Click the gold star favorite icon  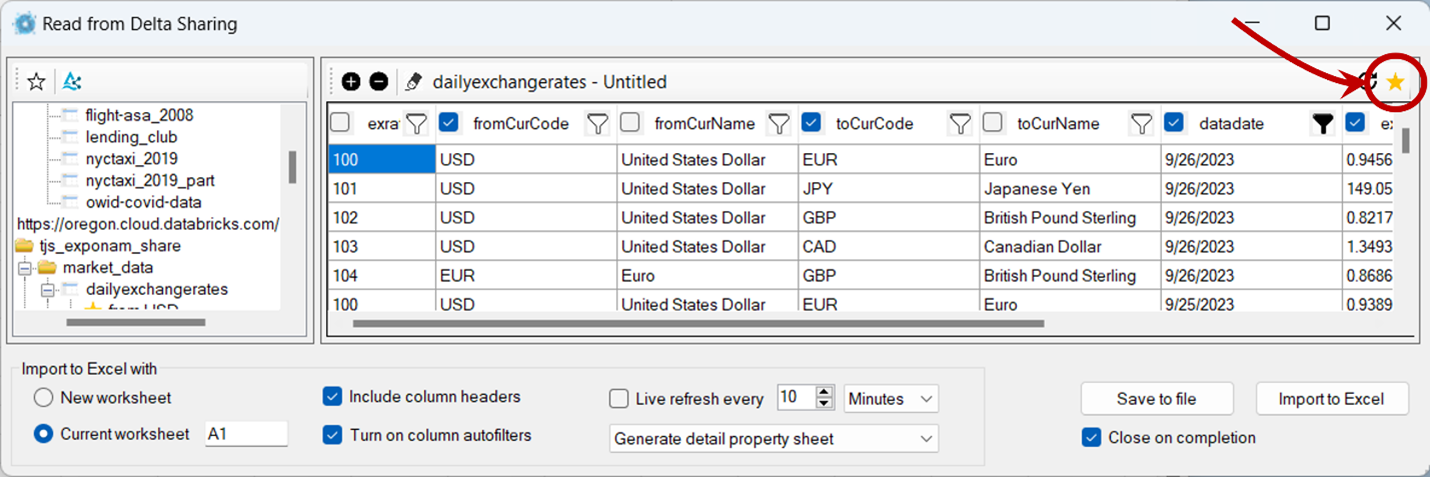(1395, 83)
